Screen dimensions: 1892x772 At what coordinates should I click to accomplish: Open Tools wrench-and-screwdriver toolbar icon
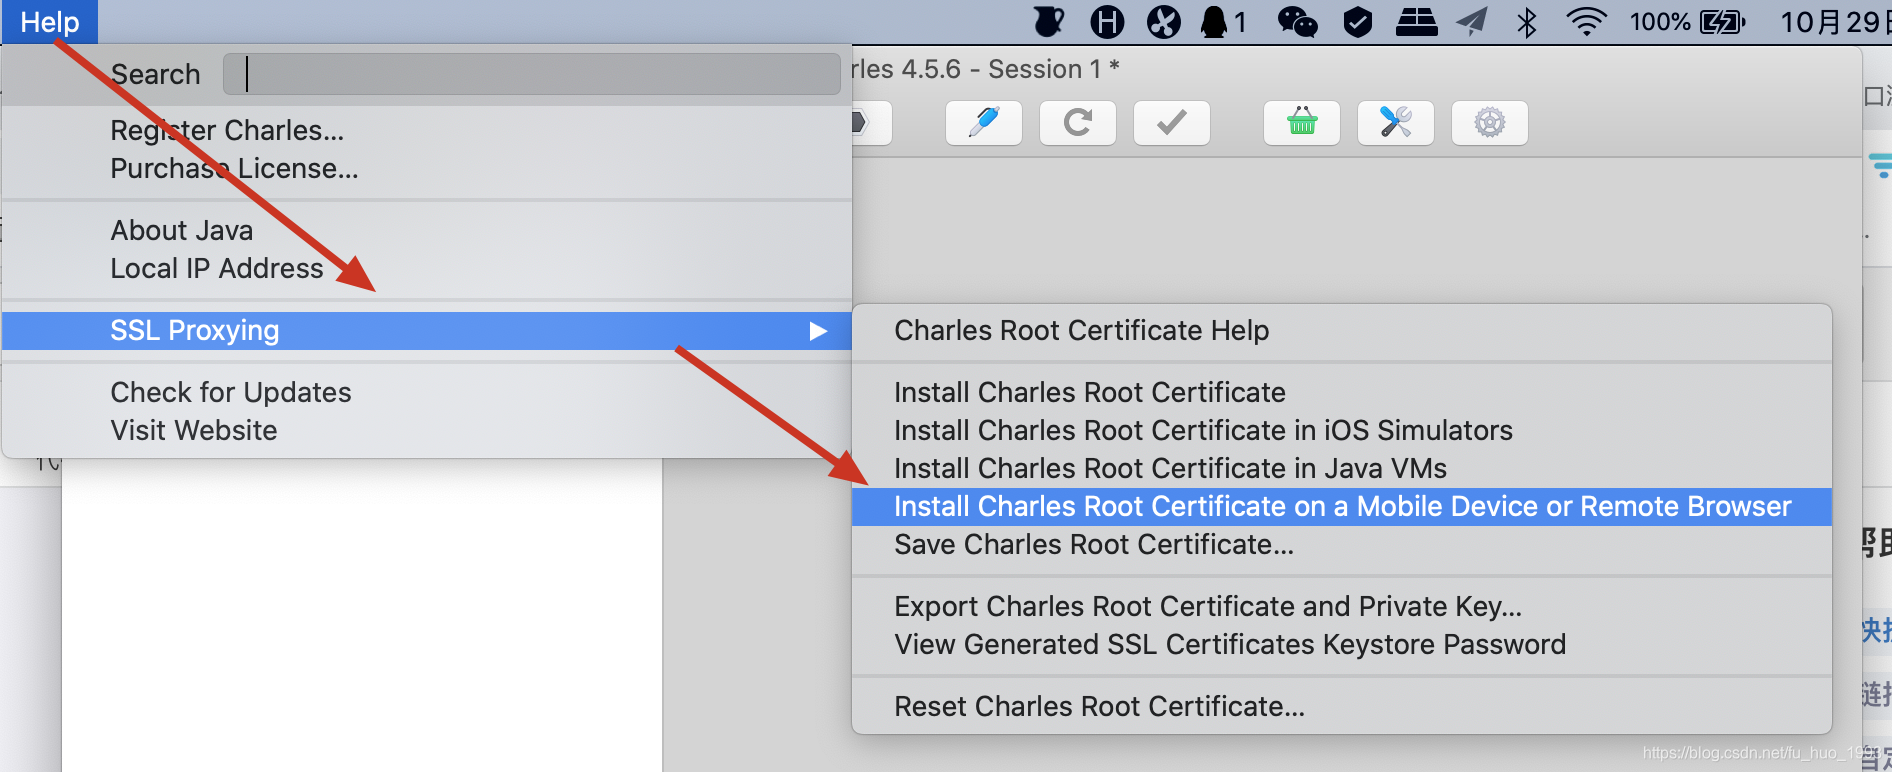tap(1396, 123)
